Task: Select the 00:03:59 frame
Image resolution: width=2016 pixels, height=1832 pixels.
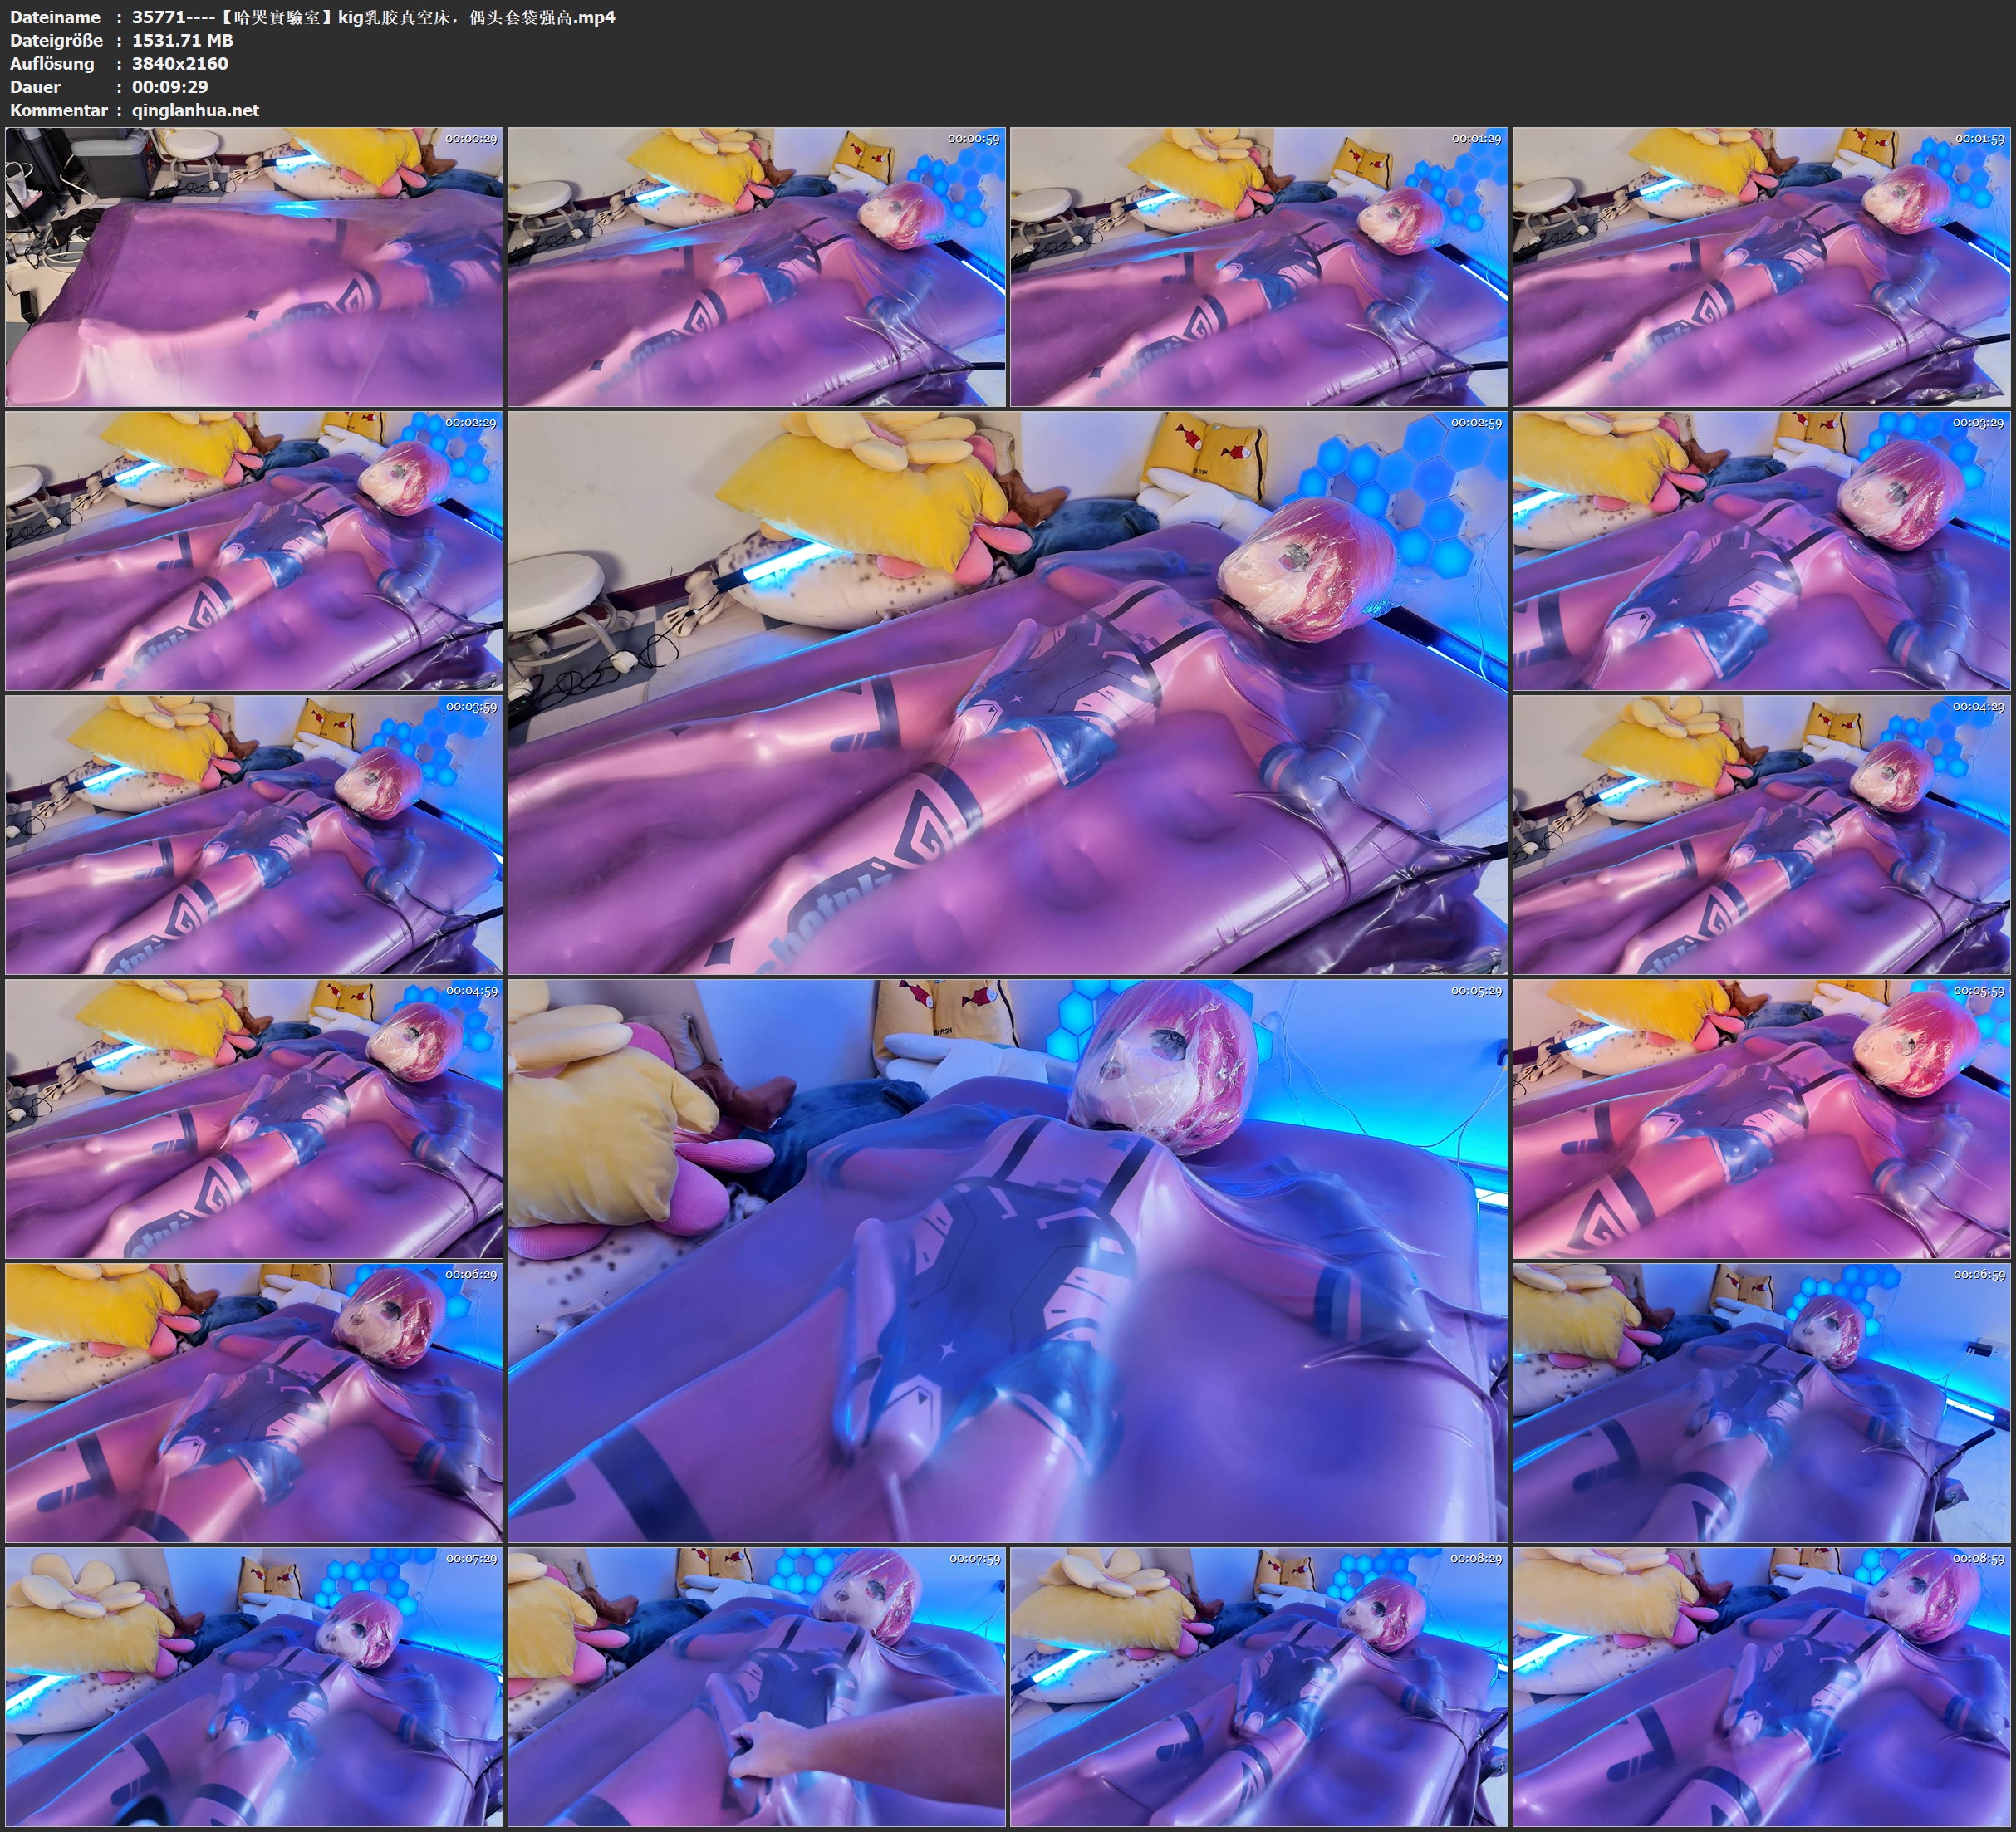Action: tap(254, 835)
